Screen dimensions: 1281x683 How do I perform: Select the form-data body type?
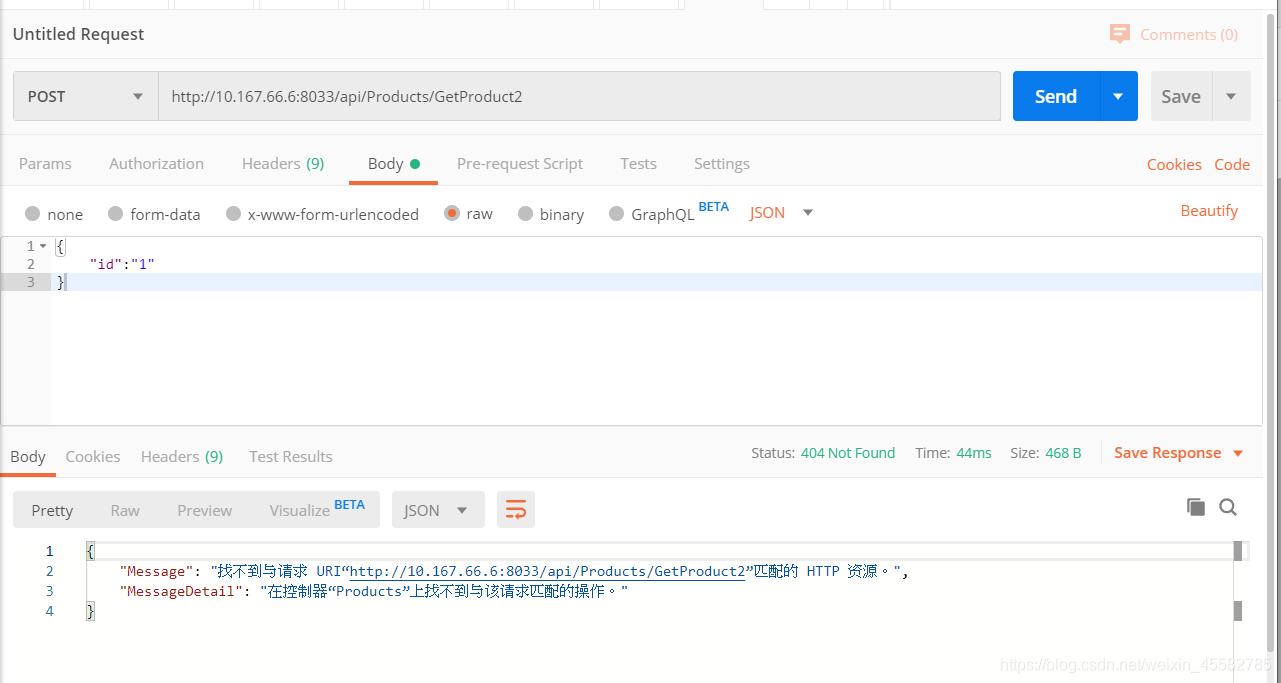click(x=115, y=213)
